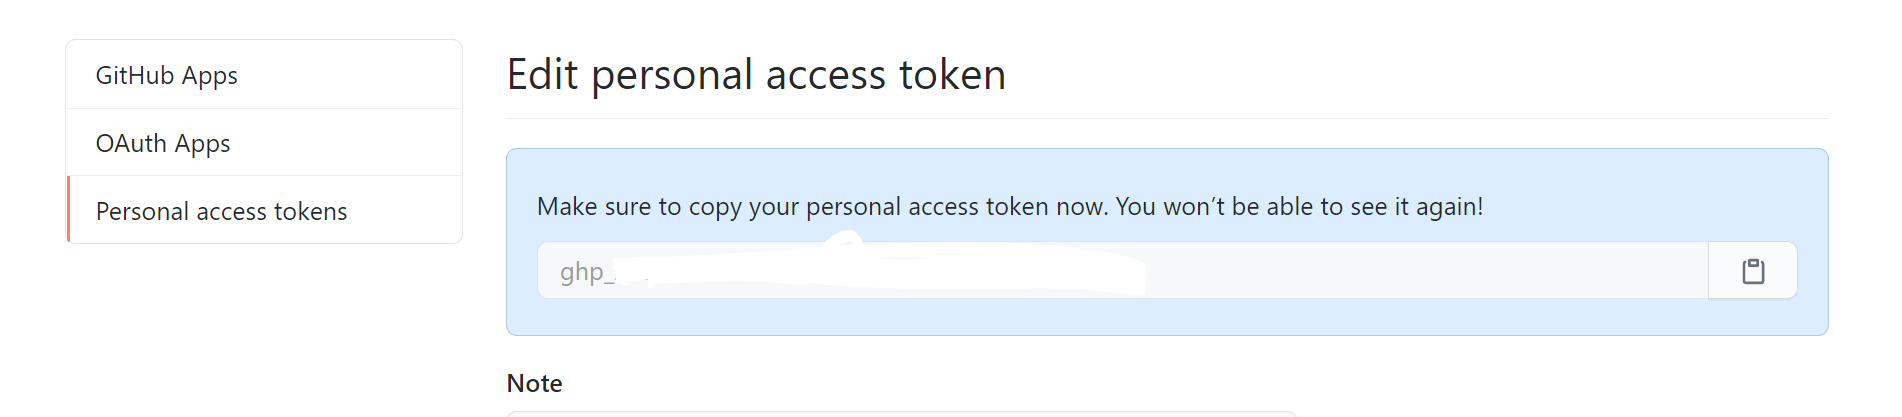Go to the OAuth Apps settings page

(x=264, y=143)
